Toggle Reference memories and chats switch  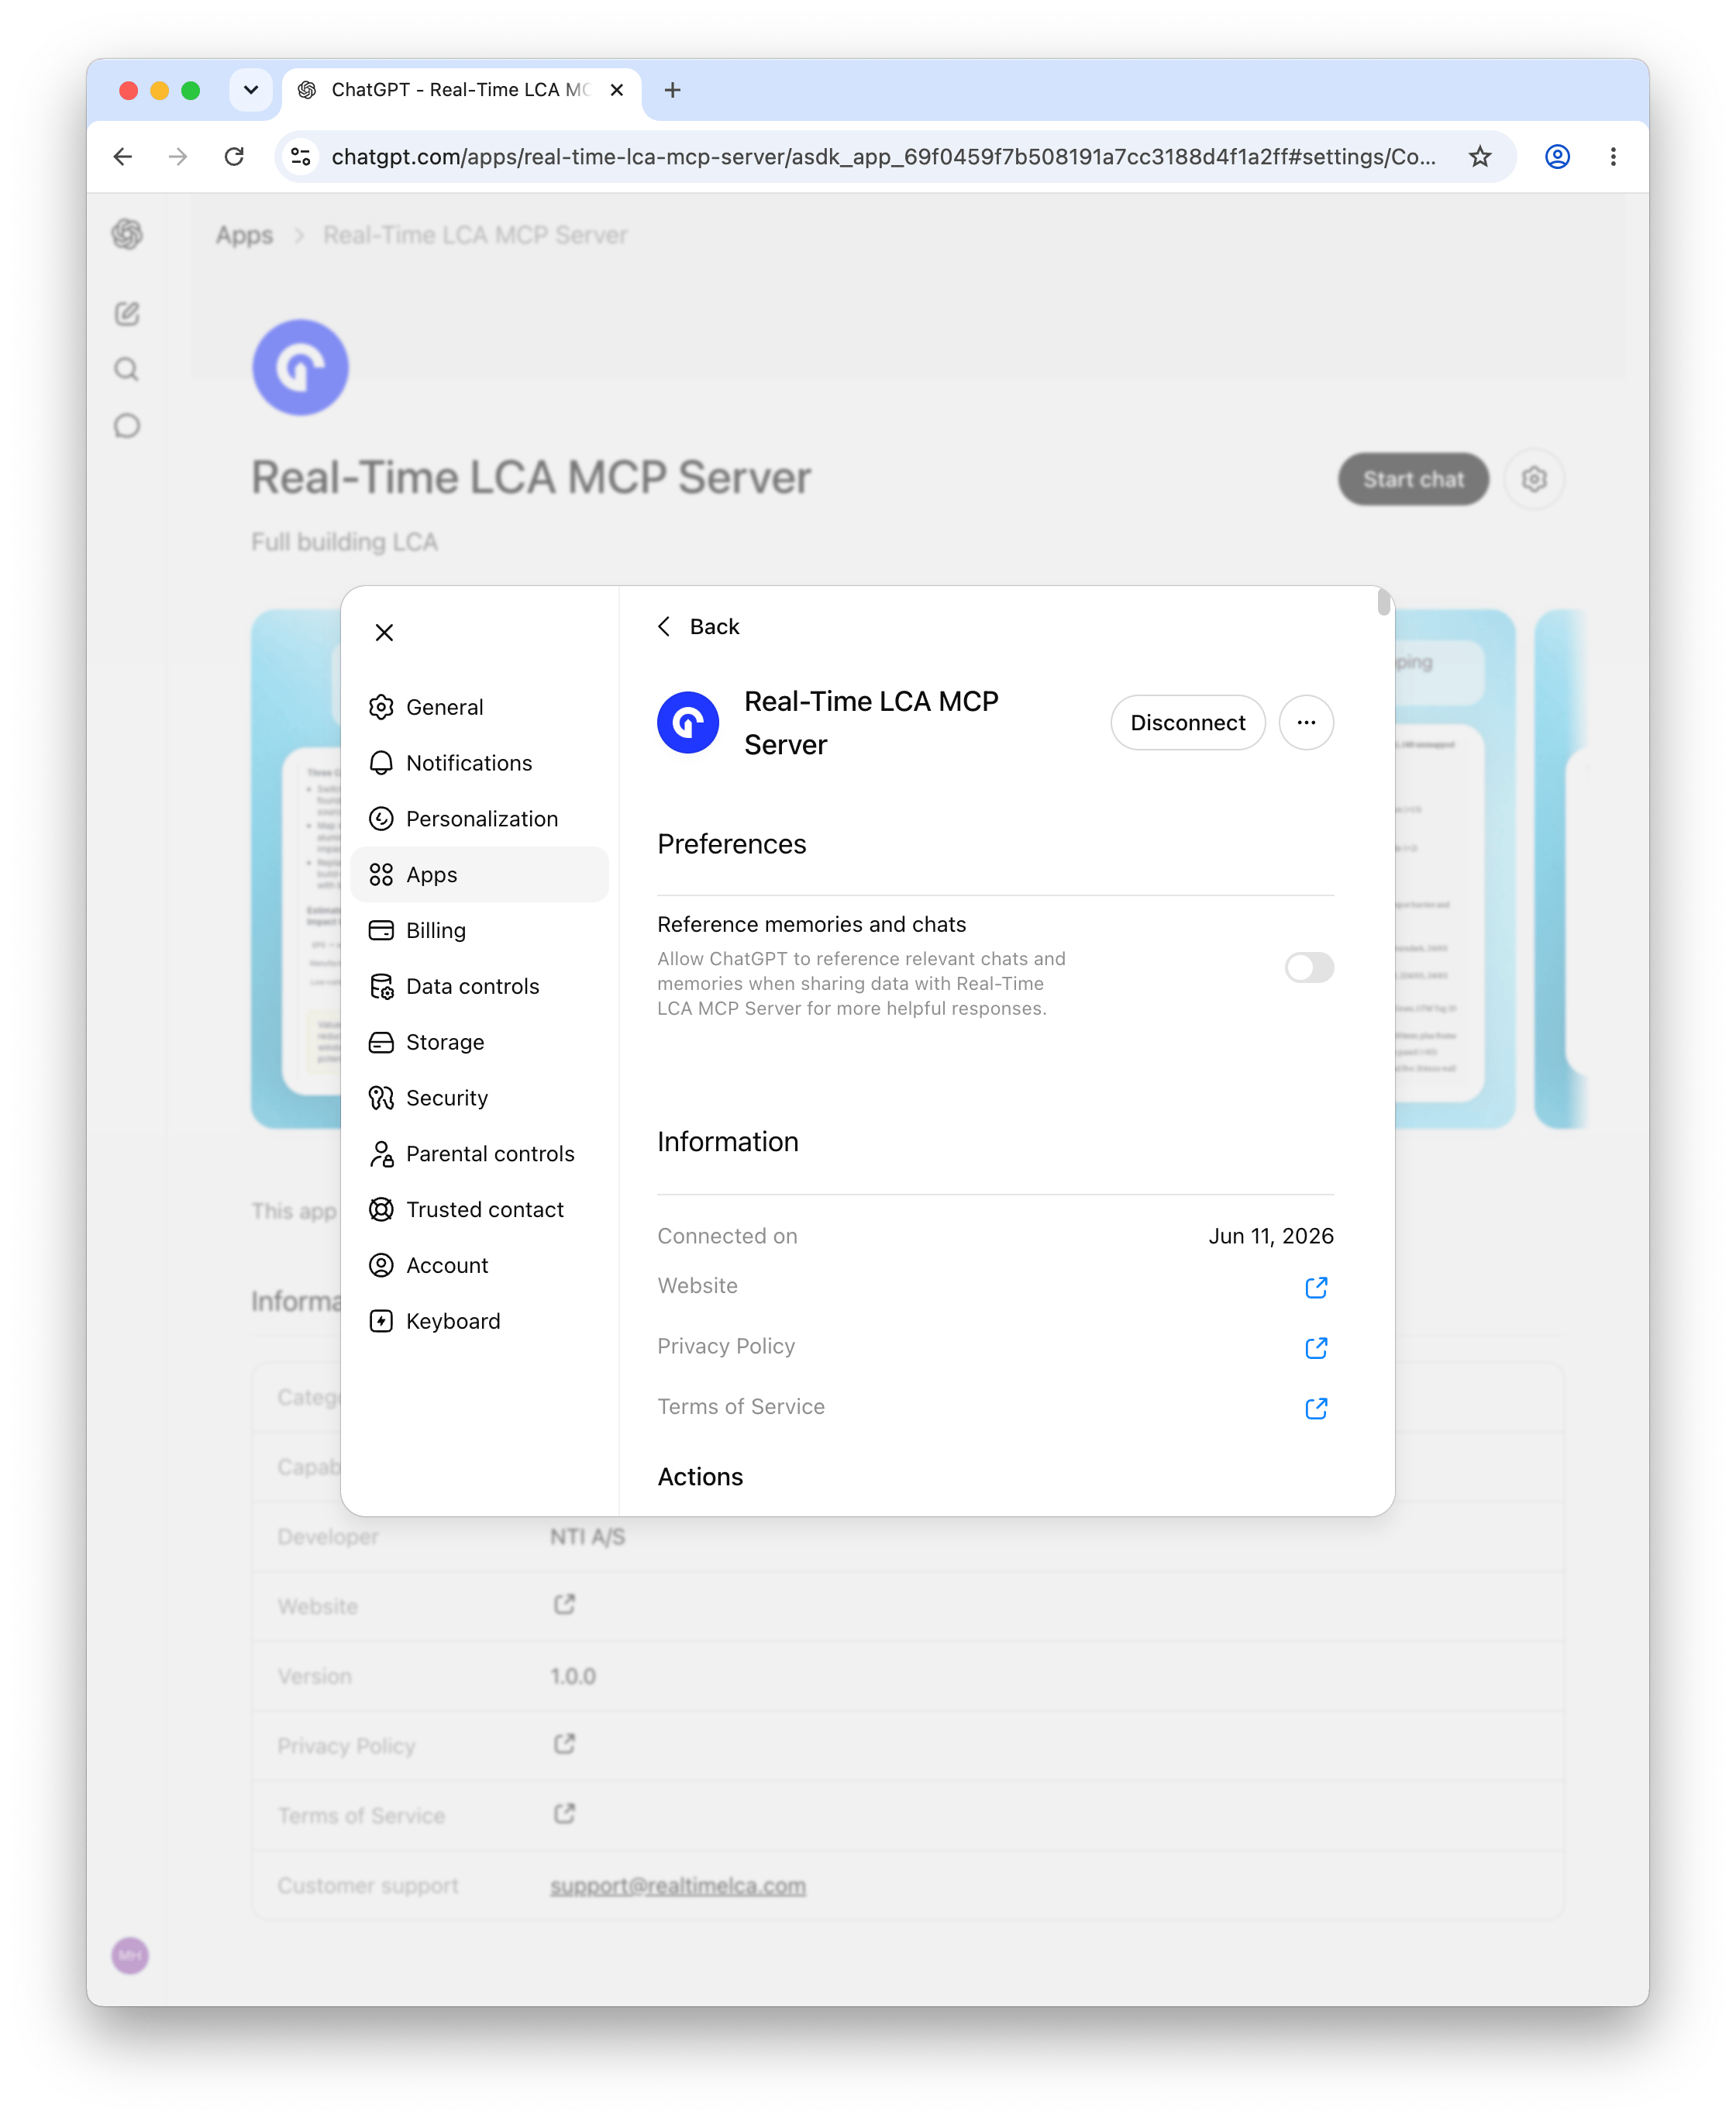(x=1309, y=968)
